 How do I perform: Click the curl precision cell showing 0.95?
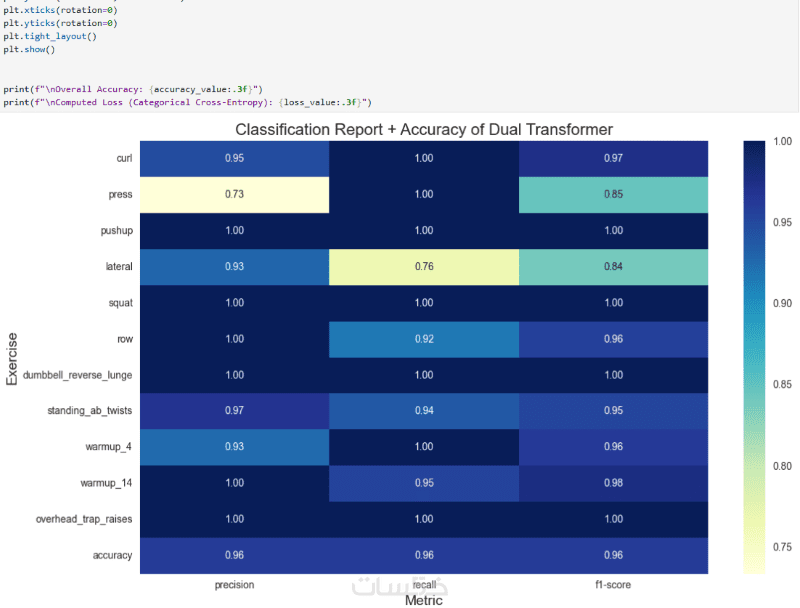click(234, 158)
